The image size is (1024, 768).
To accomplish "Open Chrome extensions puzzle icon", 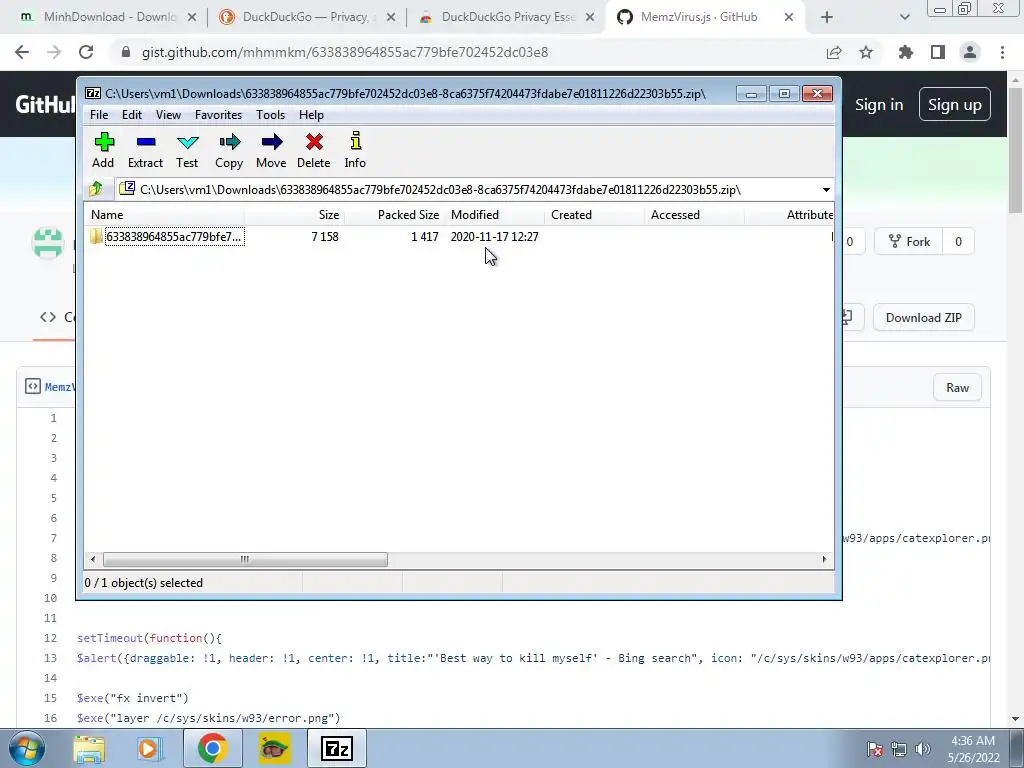I will 906,52.
